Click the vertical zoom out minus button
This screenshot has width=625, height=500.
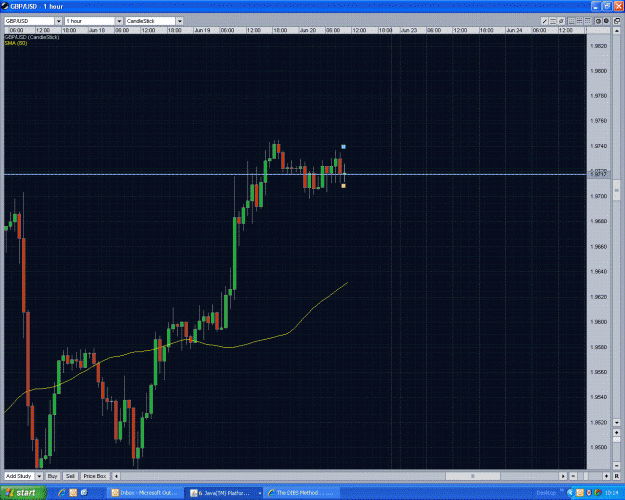(617, 465)
